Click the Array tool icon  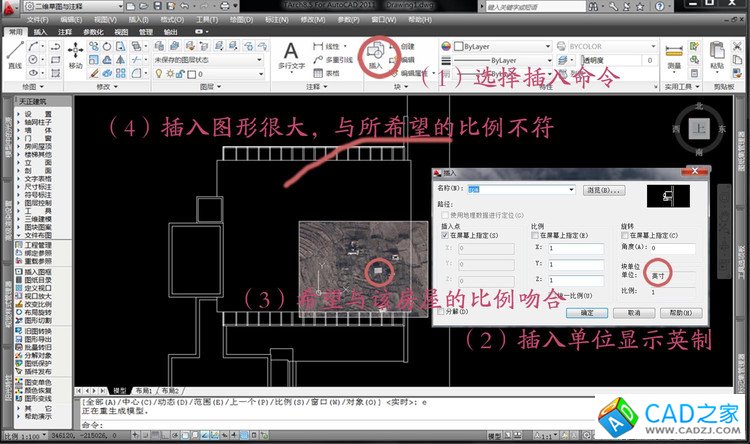tap(121, 73)
